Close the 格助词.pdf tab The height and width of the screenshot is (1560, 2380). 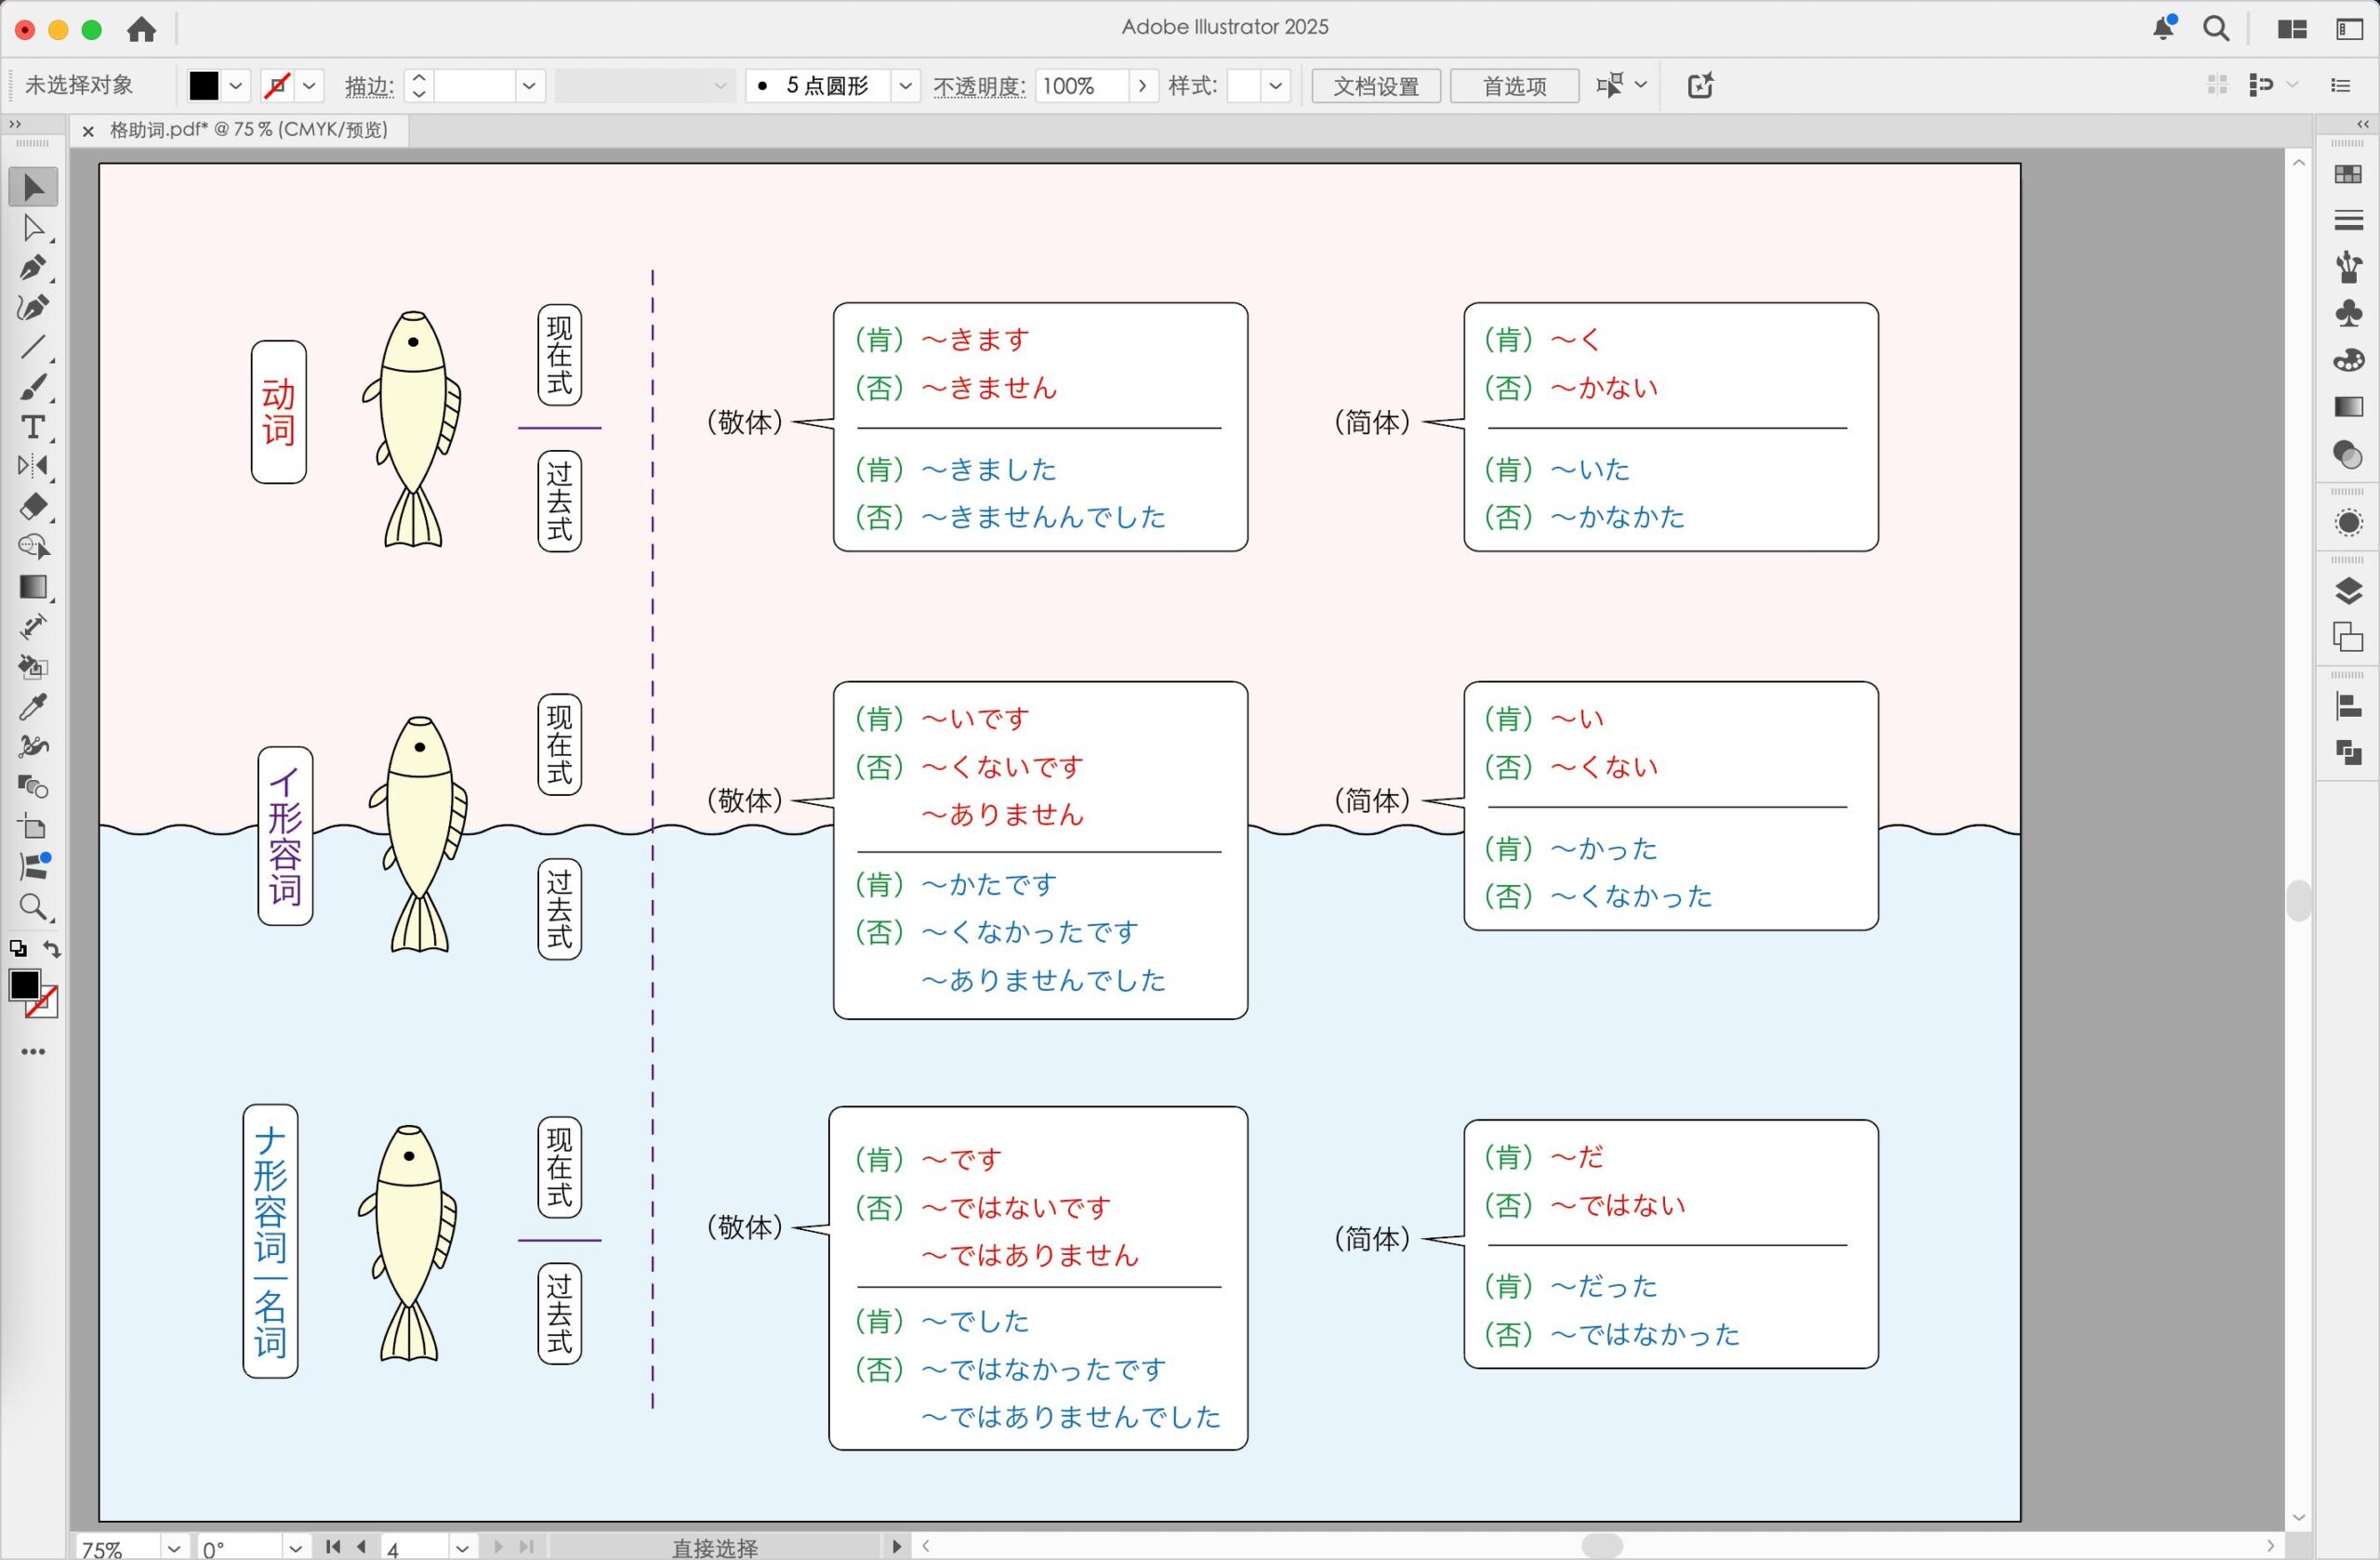point(88,131)
